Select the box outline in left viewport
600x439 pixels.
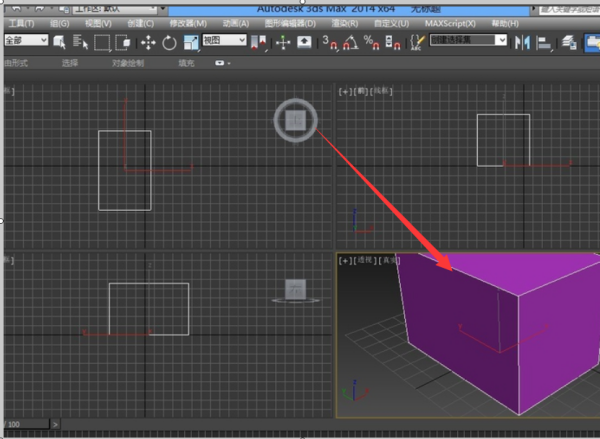149,309
